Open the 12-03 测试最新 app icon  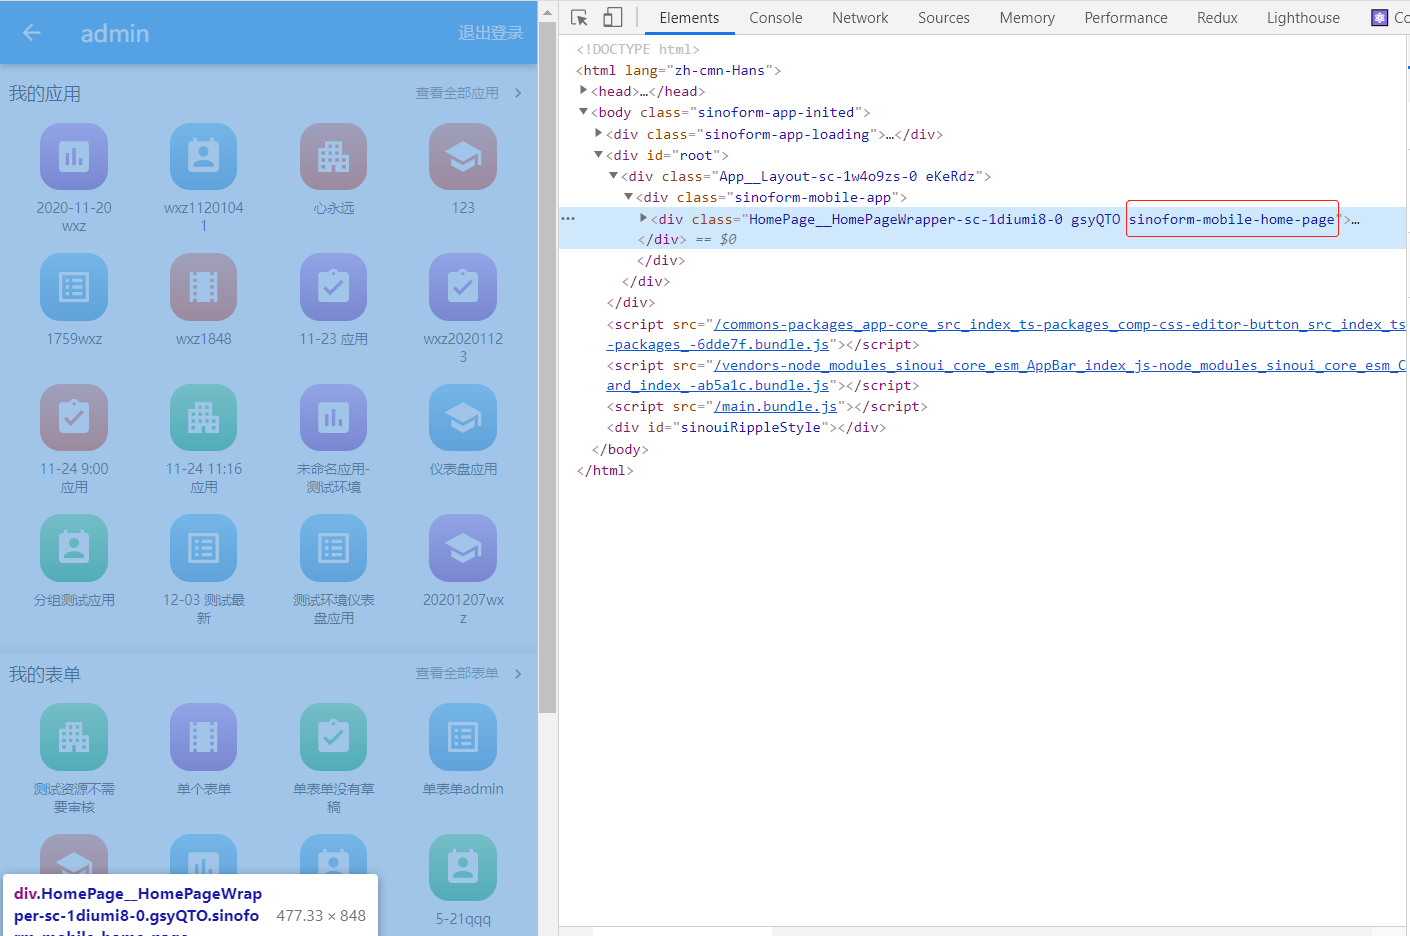pos(204,548)
